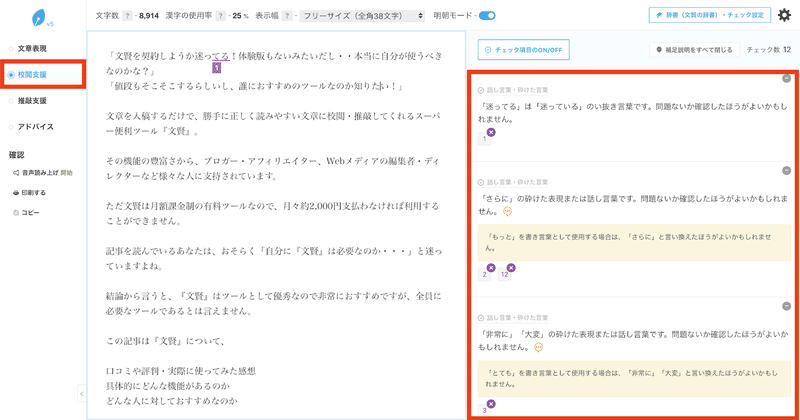Image resolution: width=800 pixels, height=420 pixels.
Task: Click editor line 具体的にどんな機能があるのか
Action: 168,386
